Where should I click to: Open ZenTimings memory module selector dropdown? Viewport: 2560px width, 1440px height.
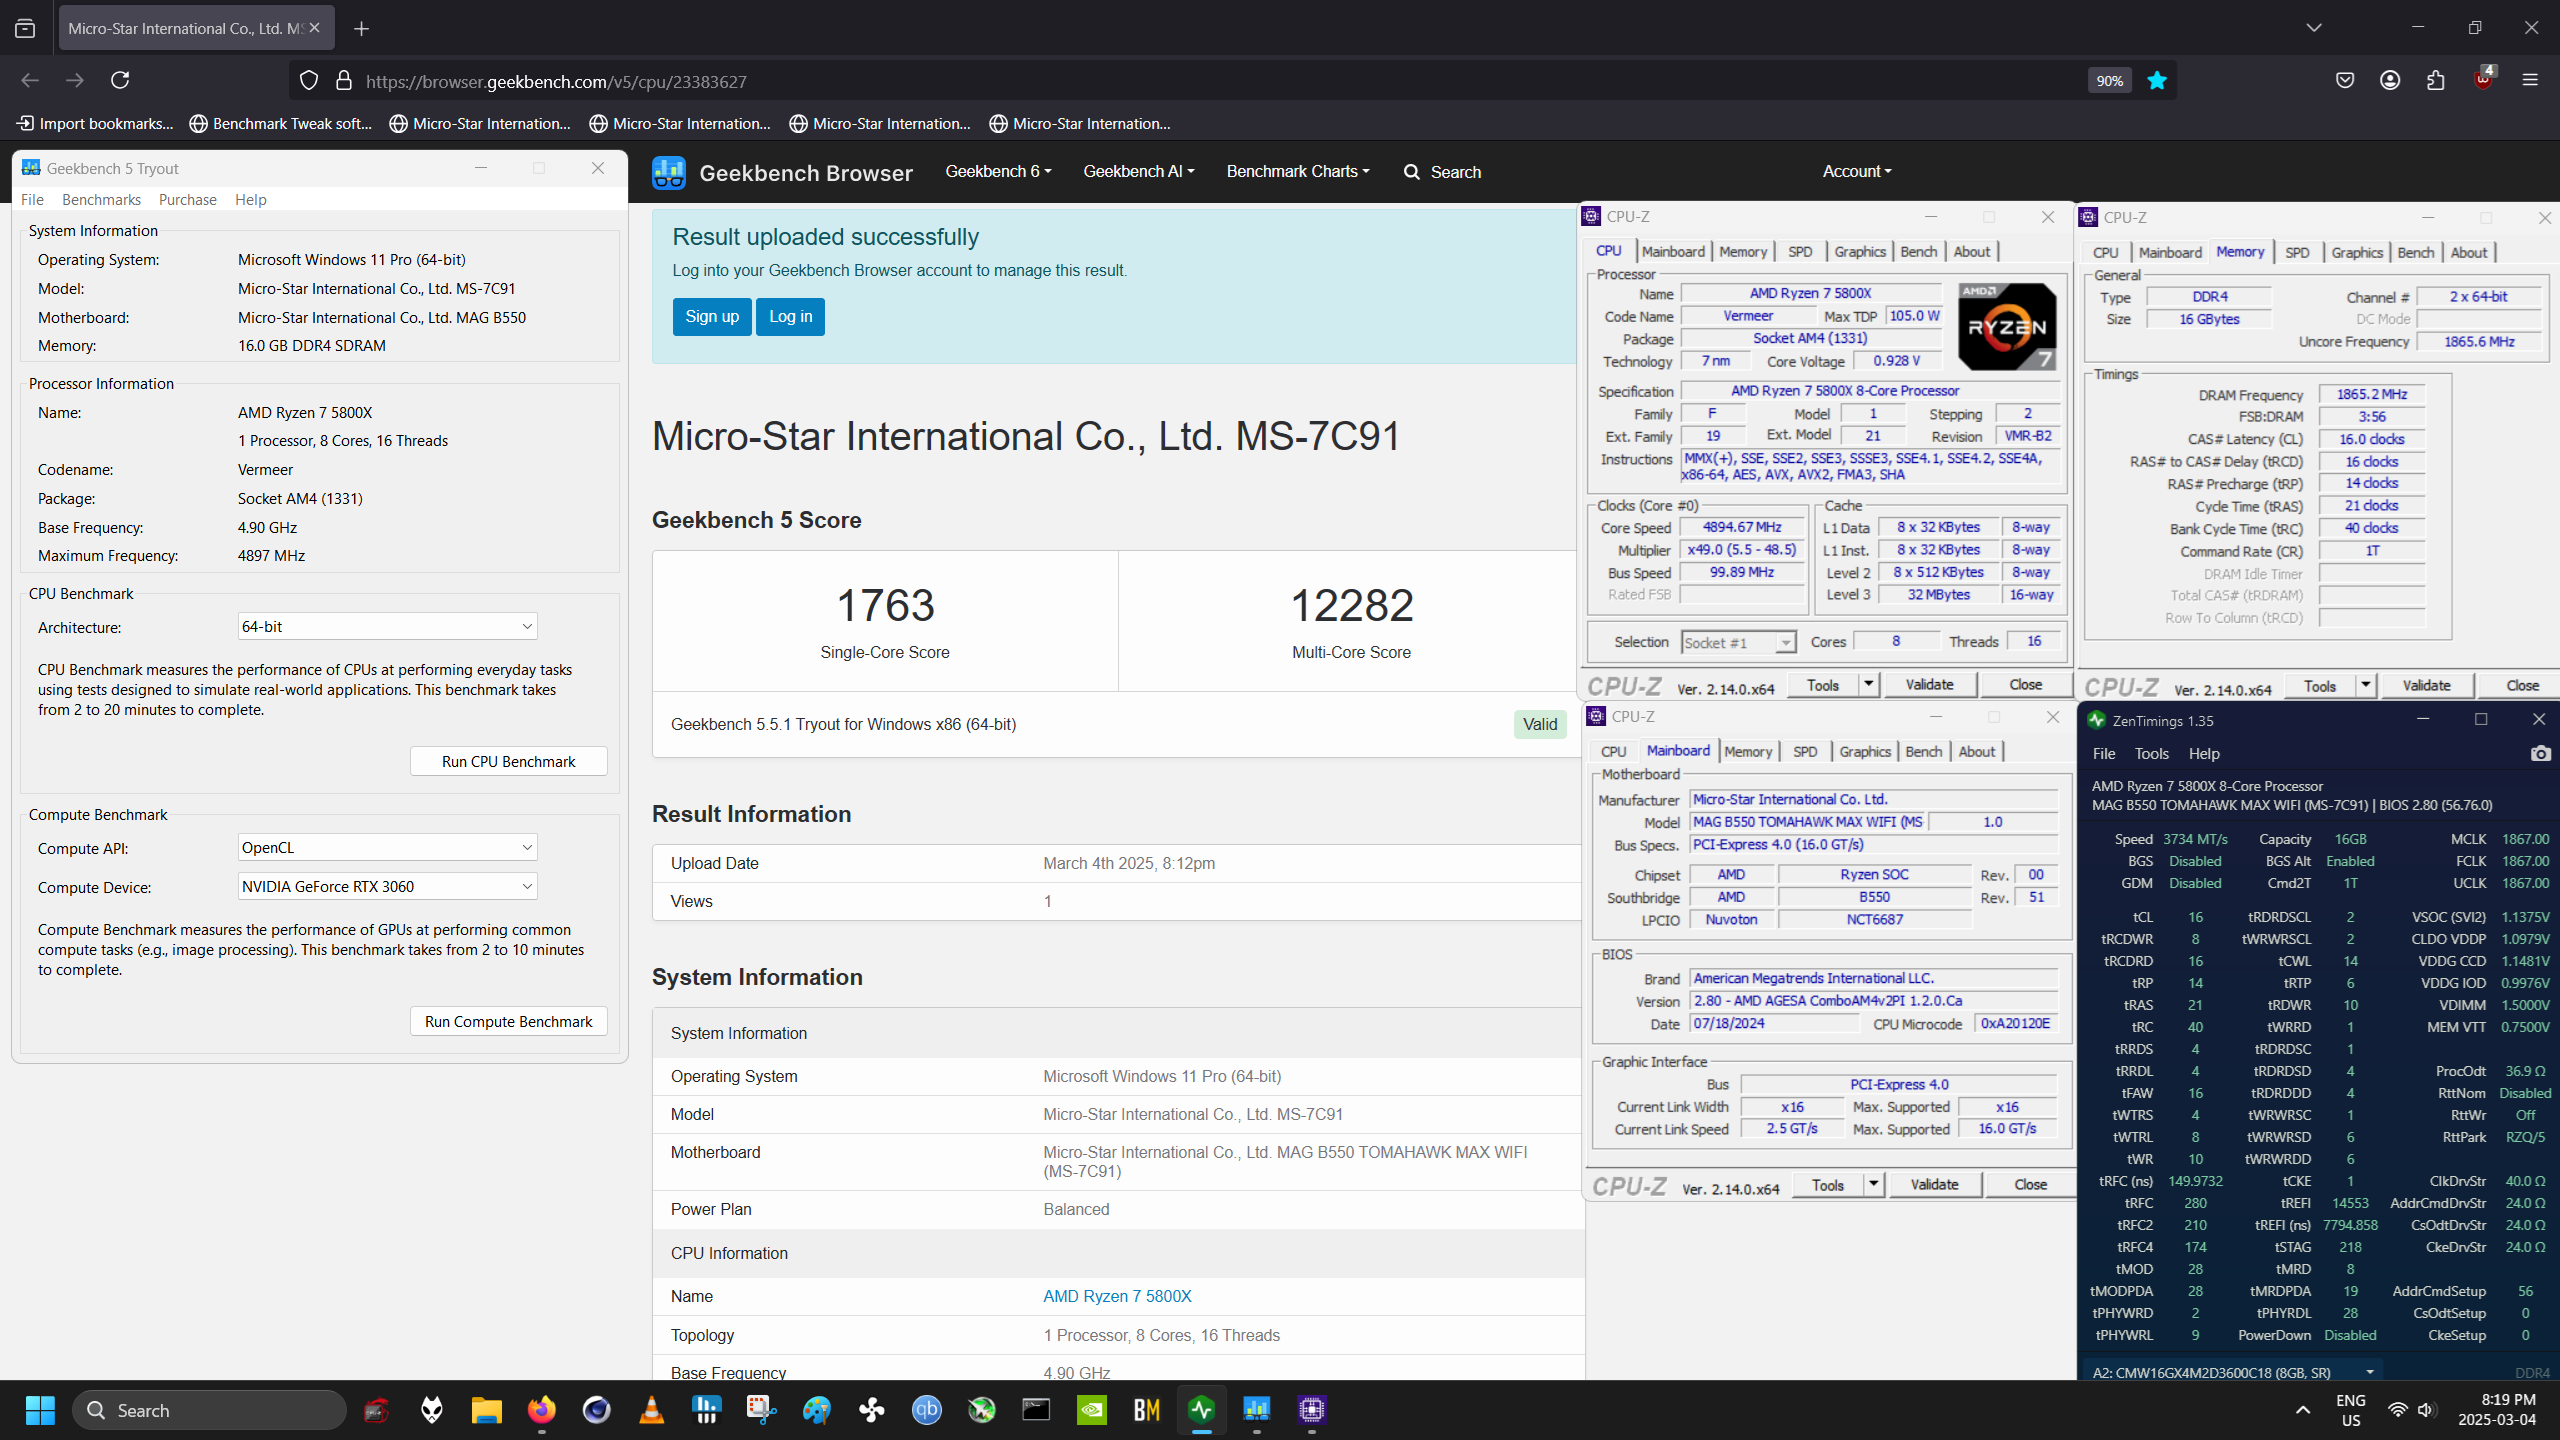(2233, 1372)
